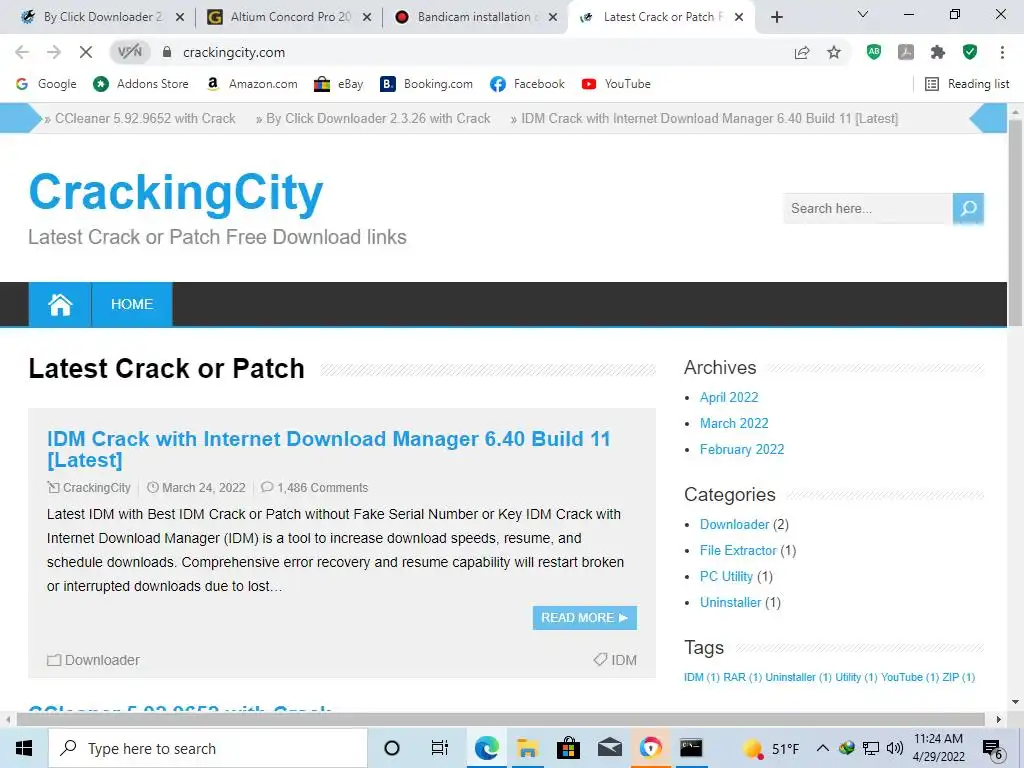Open the YouTube bookmark
Image resolution: width=1024 pixels, height=768 pixels.
pyautogui.click(x=616, y=84)
